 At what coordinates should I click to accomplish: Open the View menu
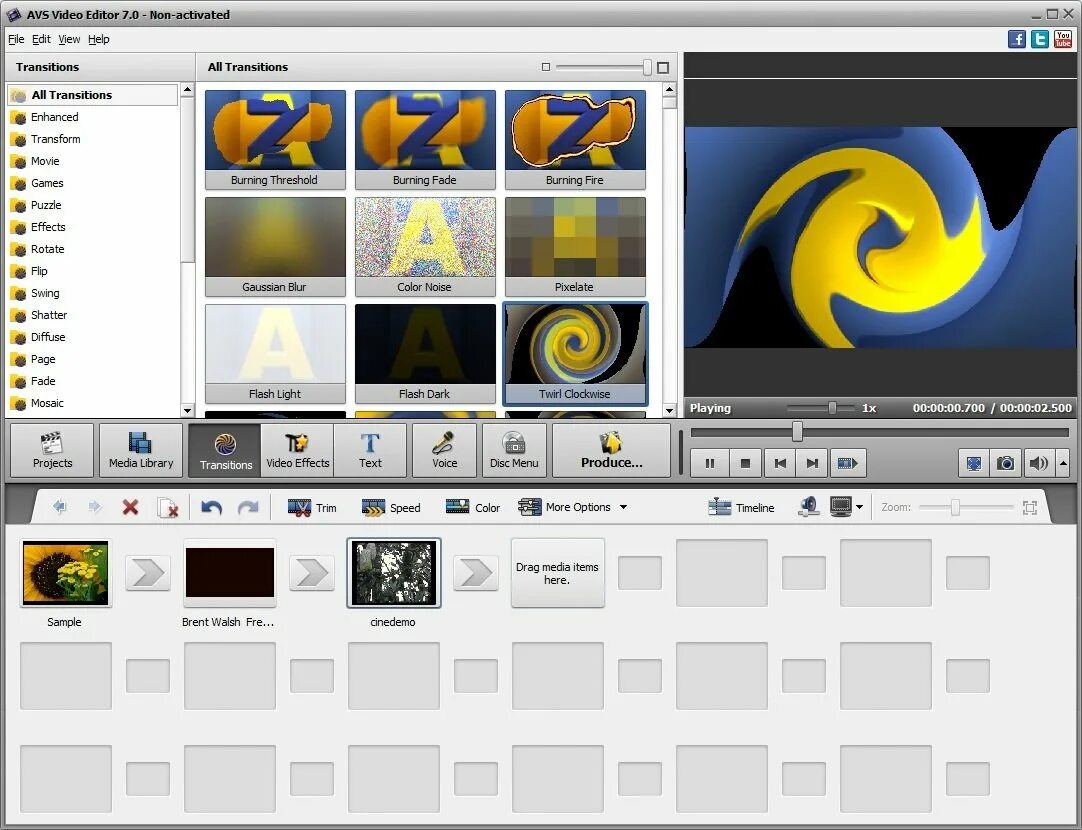[x=69, y=39]
